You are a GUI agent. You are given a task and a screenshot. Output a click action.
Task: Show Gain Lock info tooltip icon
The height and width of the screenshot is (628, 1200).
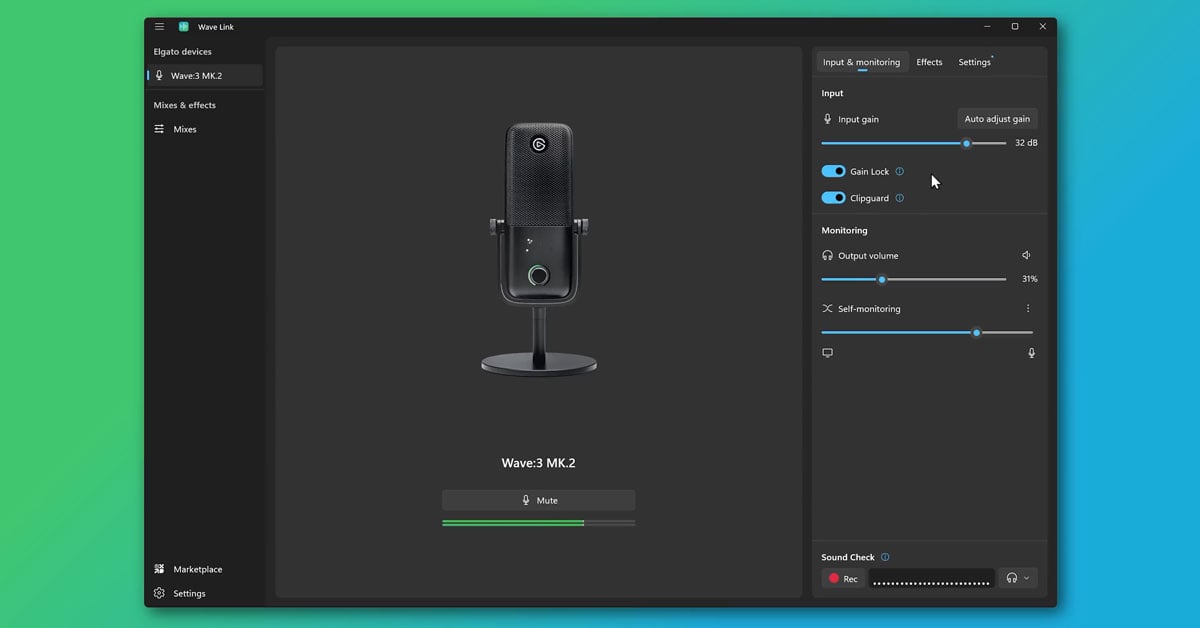(x=899, y=171)
